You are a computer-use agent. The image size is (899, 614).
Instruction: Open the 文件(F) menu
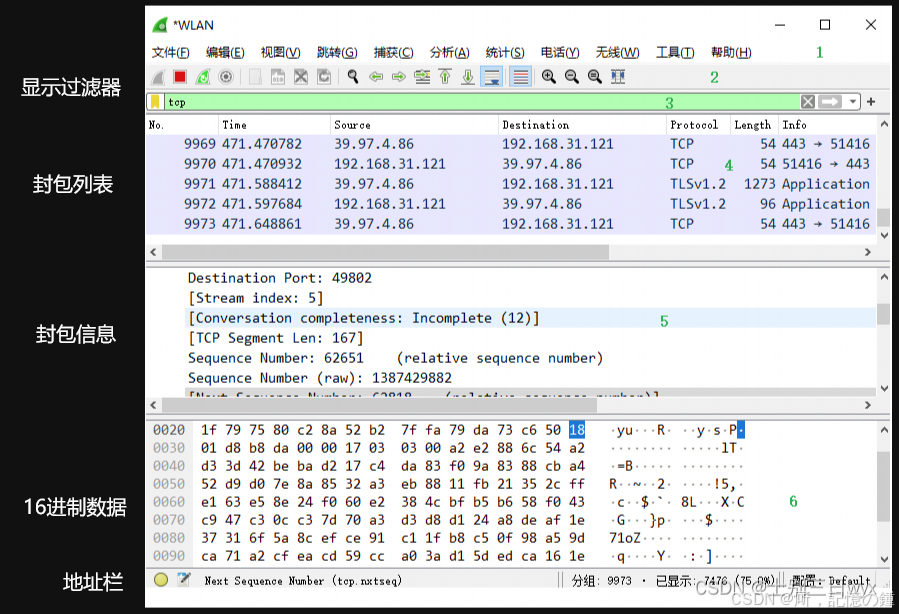pyautogui.click(x=170, y=53)
